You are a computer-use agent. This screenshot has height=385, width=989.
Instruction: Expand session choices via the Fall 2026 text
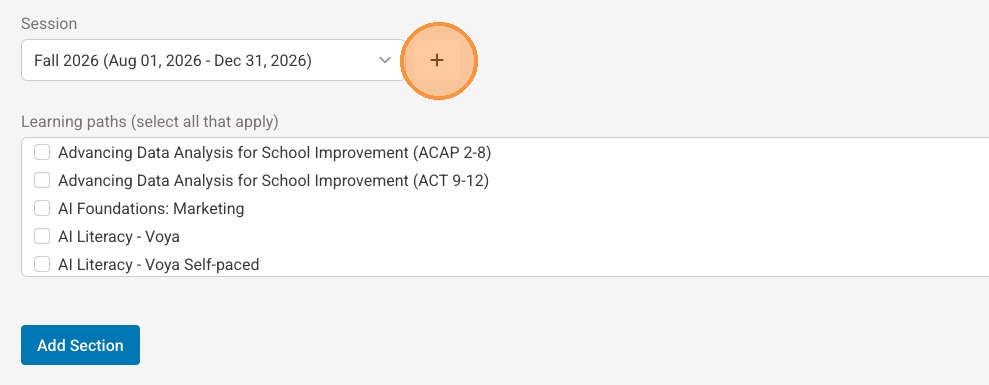[66, 61]
